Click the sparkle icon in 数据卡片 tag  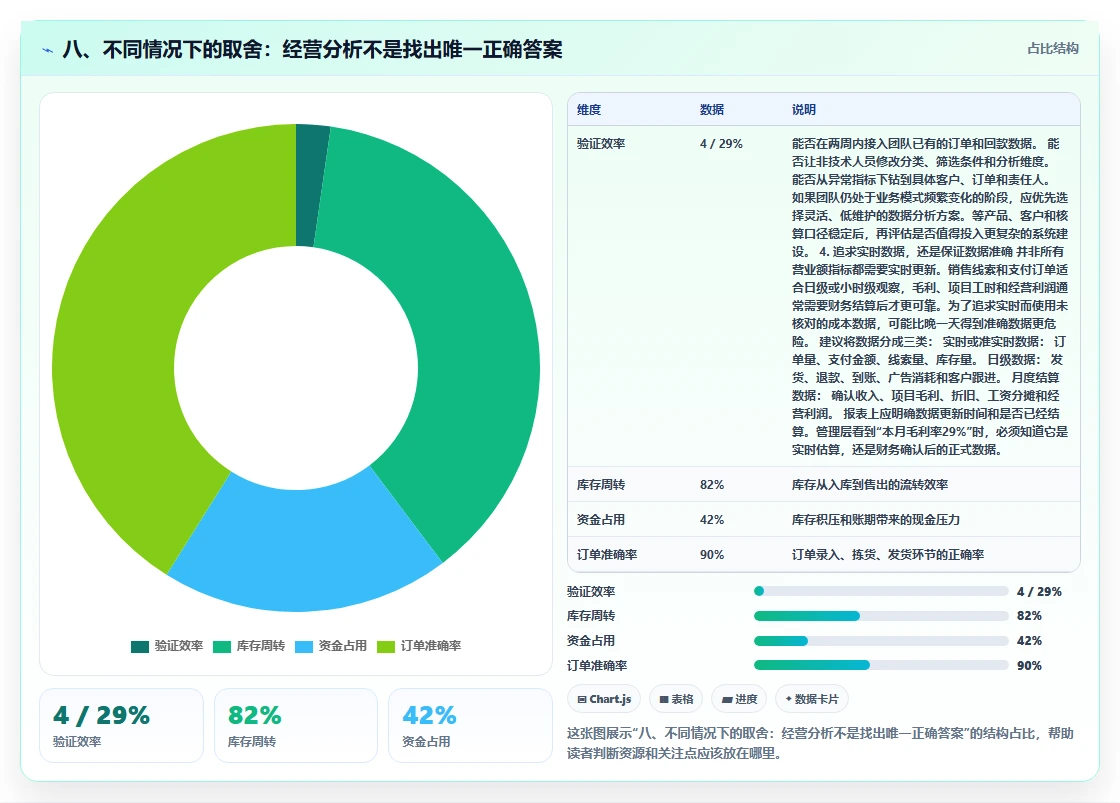pos(789,699)
